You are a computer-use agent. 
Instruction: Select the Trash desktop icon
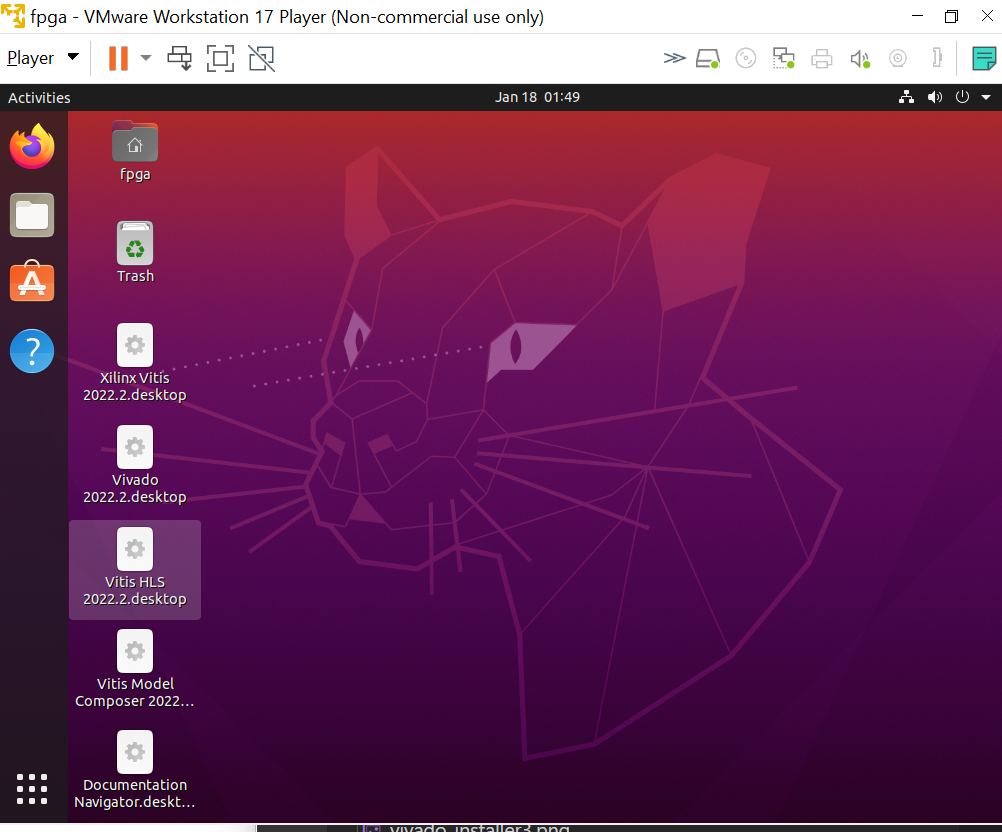(135, 252)
